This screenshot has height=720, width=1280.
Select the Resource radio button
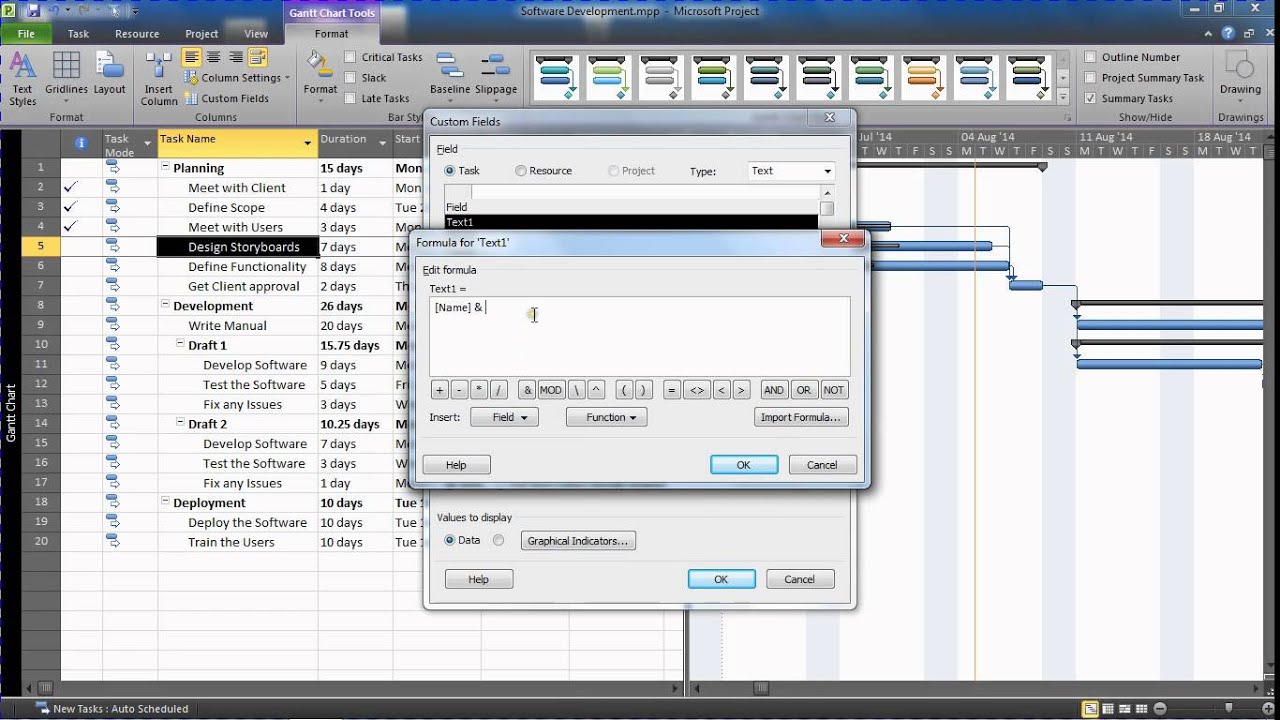(521, 171)
